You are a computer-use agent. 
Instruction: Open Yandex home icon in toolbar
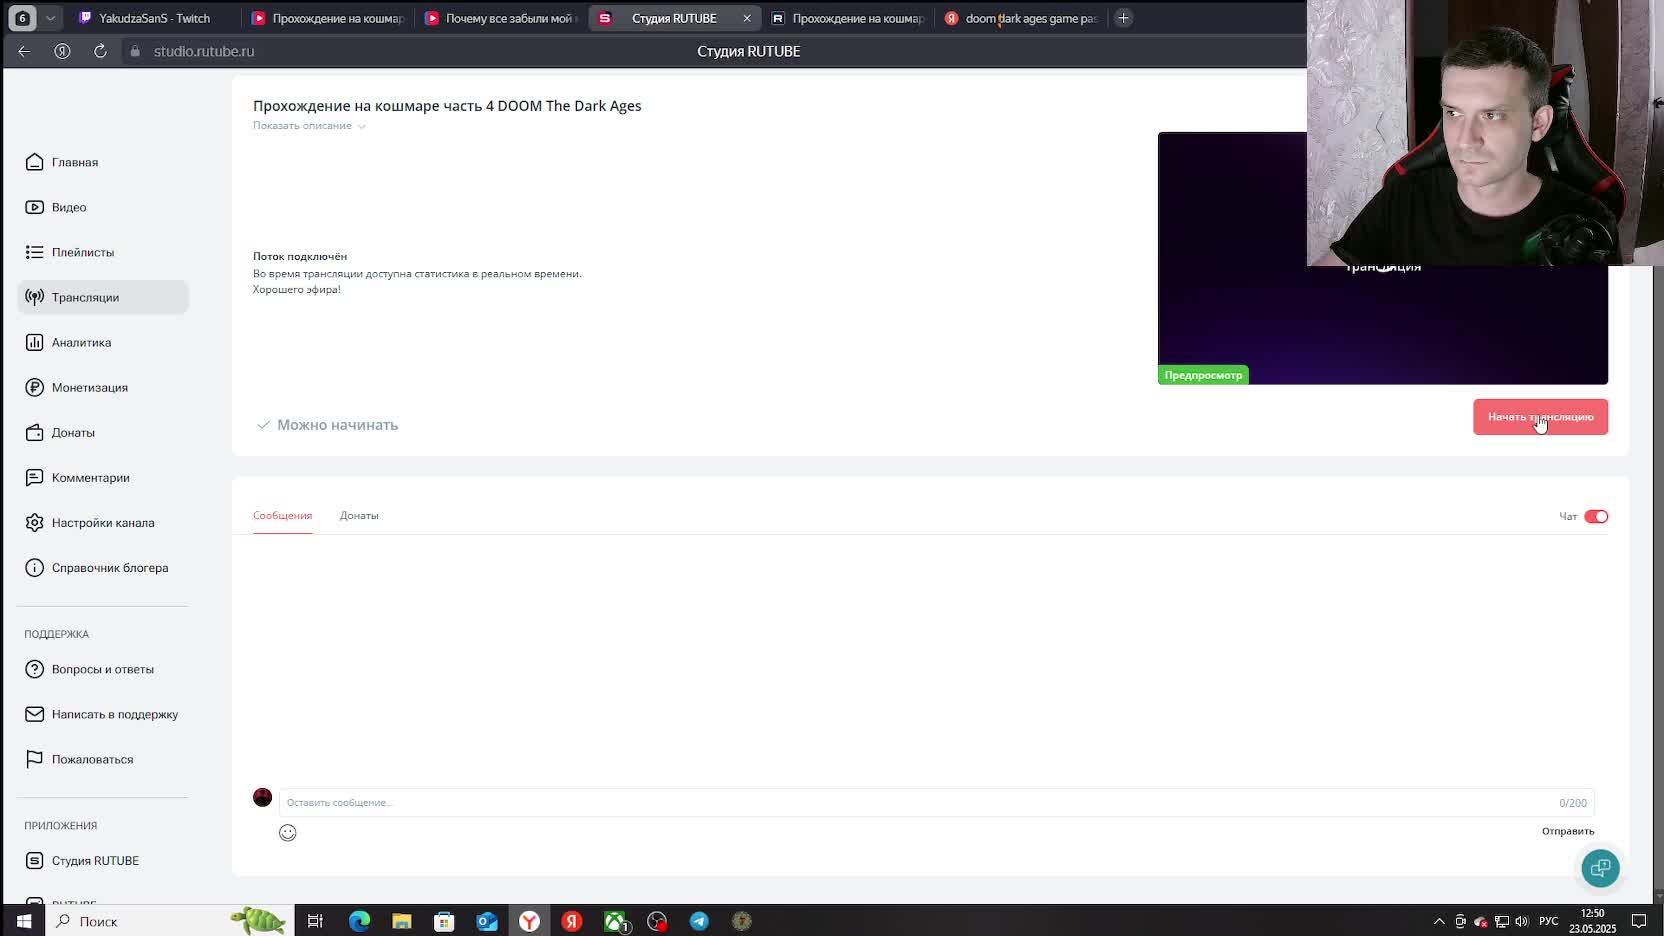pyautogui.click(x=62, y=51)
